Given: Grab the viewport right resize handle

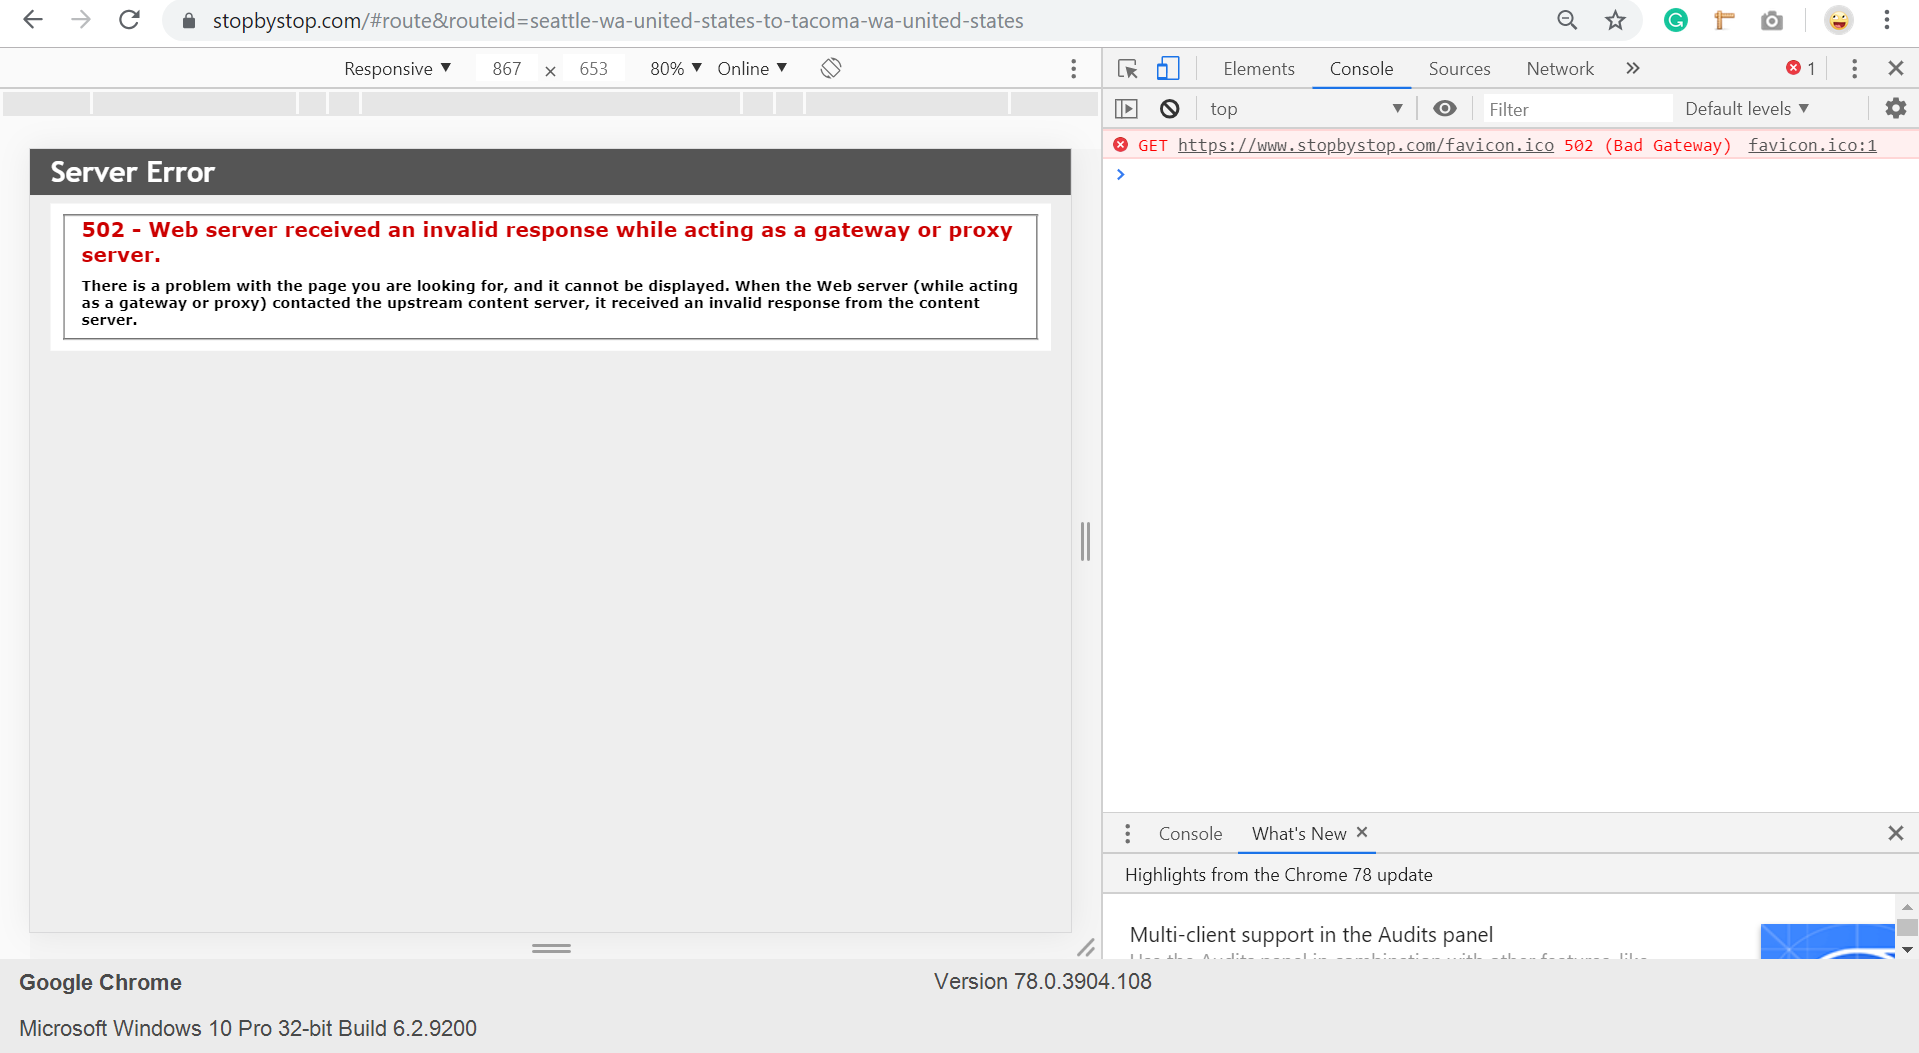Looking at the screenshot, I should pos(1085,541).
